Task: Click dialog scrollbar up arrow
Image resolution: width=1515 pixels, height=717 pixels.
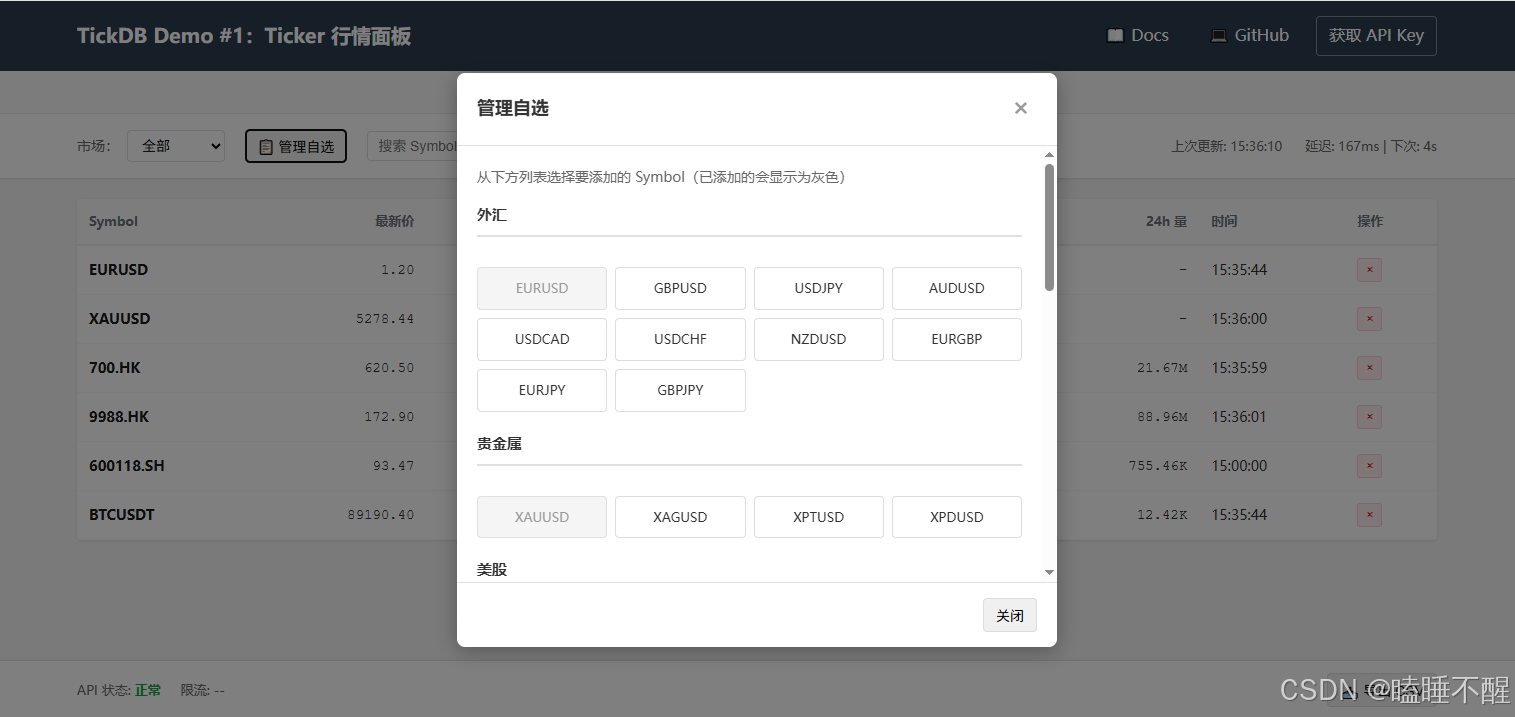Action: click(x=1049, y=155)
